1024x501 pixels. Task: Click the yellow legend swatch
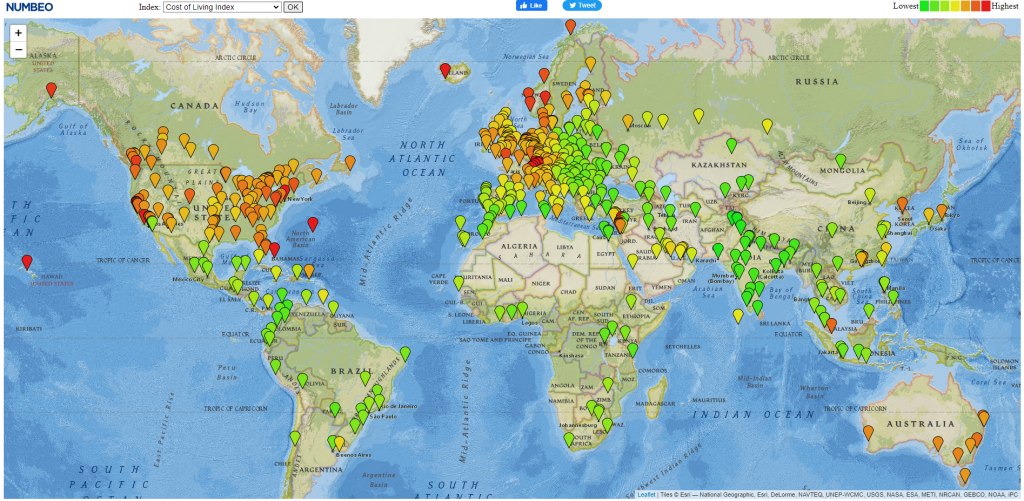pyautogui.click(x=954, y=7)
